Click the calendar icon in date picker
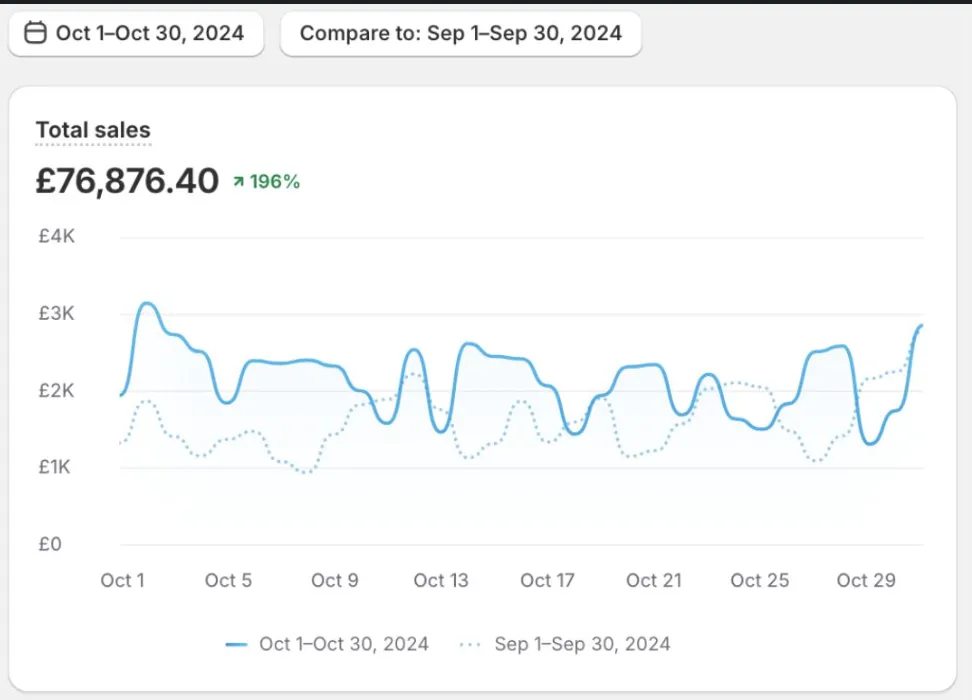This screenshot has height=700, width=972. pos(35,34)
